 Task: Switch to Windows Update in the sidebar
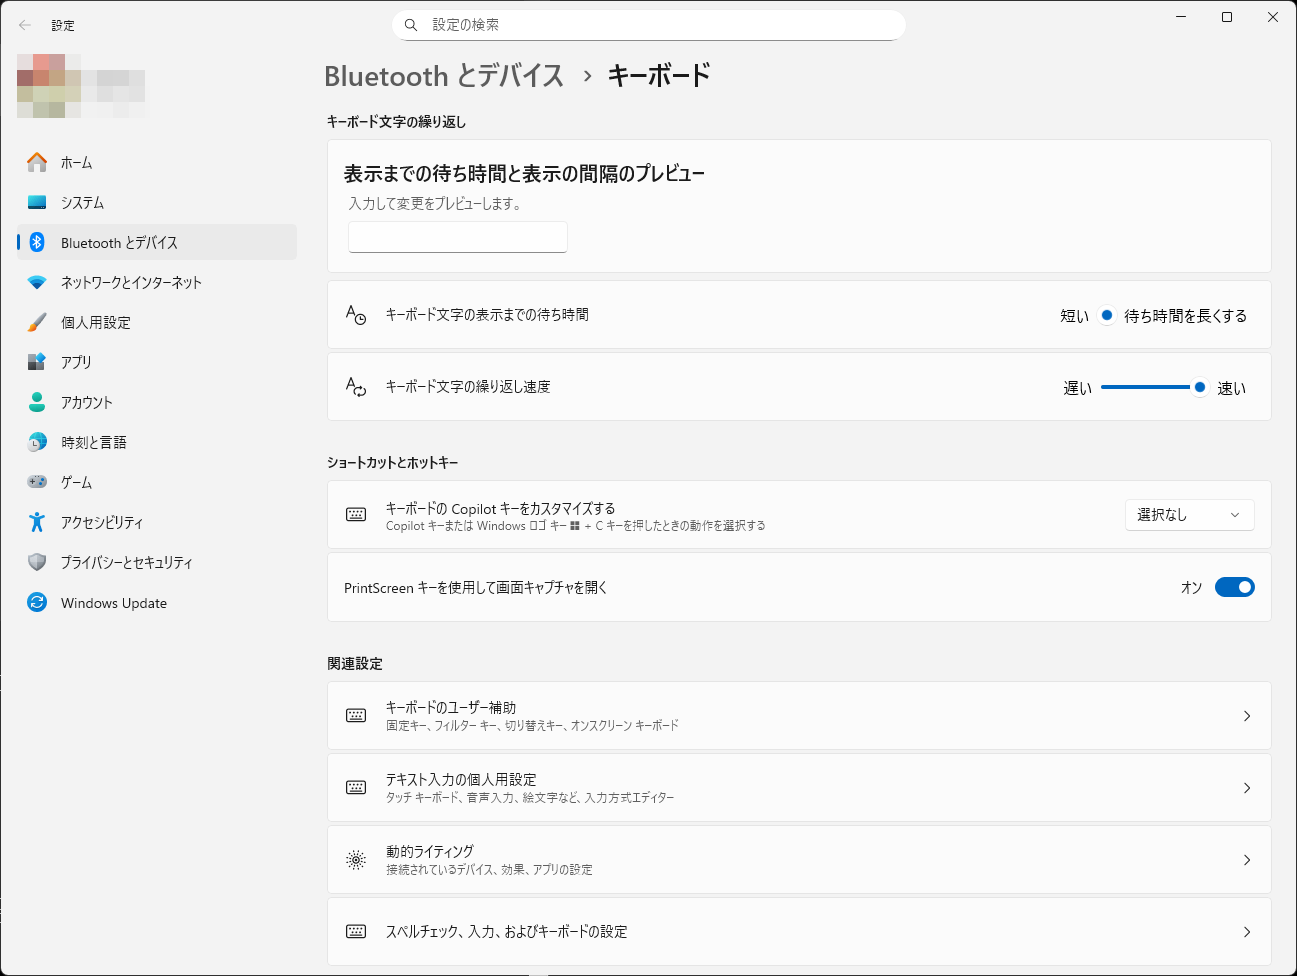pyautogui.click(x=37, y=602)
